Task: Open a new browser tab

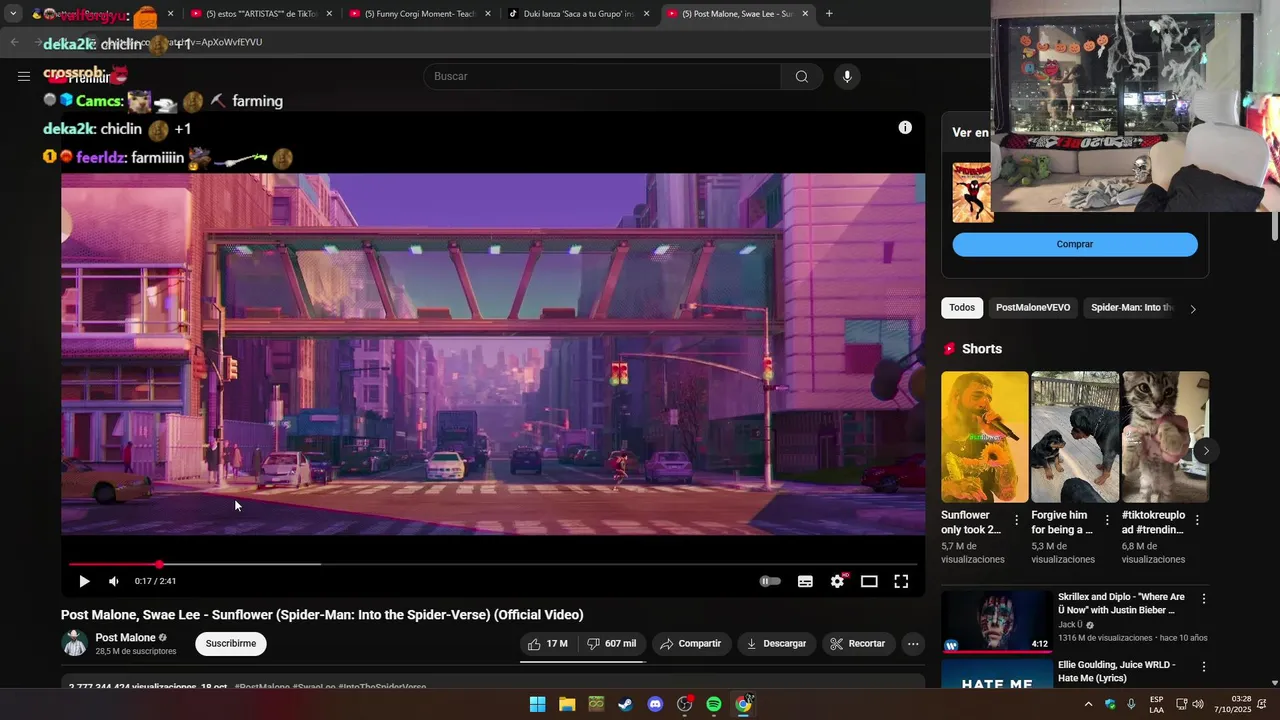Action: [x=829, y=14]
